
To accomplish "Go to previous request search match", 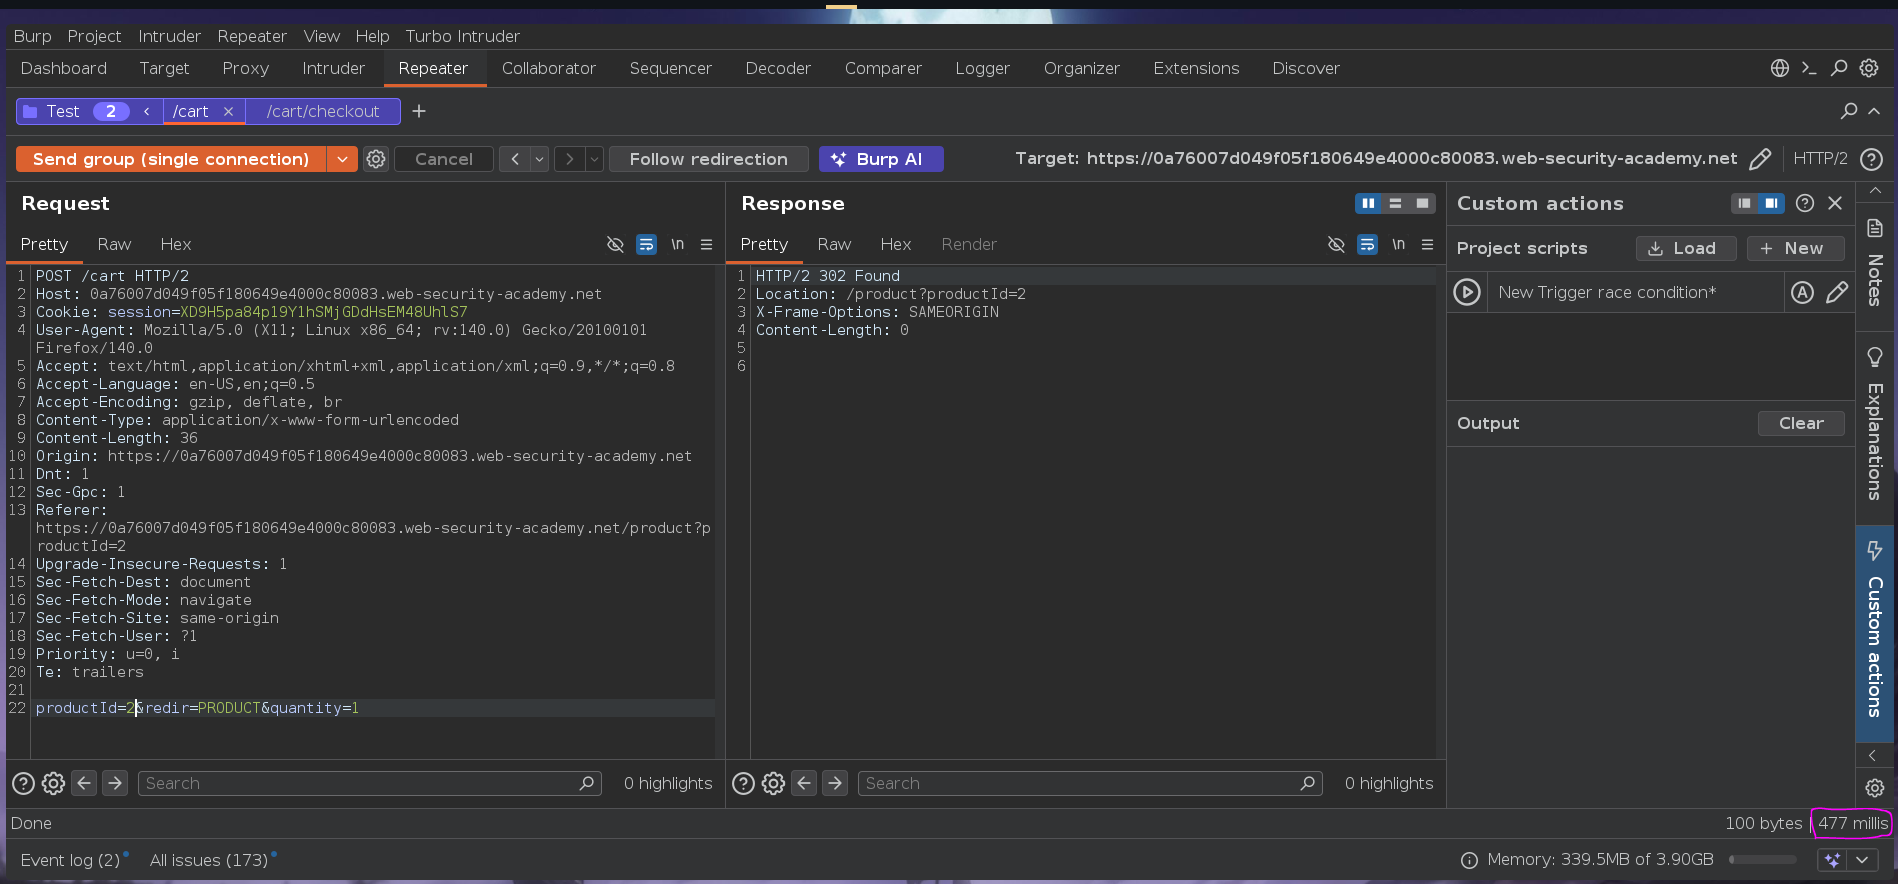I will pyautogui.click(x=84, y=783).
